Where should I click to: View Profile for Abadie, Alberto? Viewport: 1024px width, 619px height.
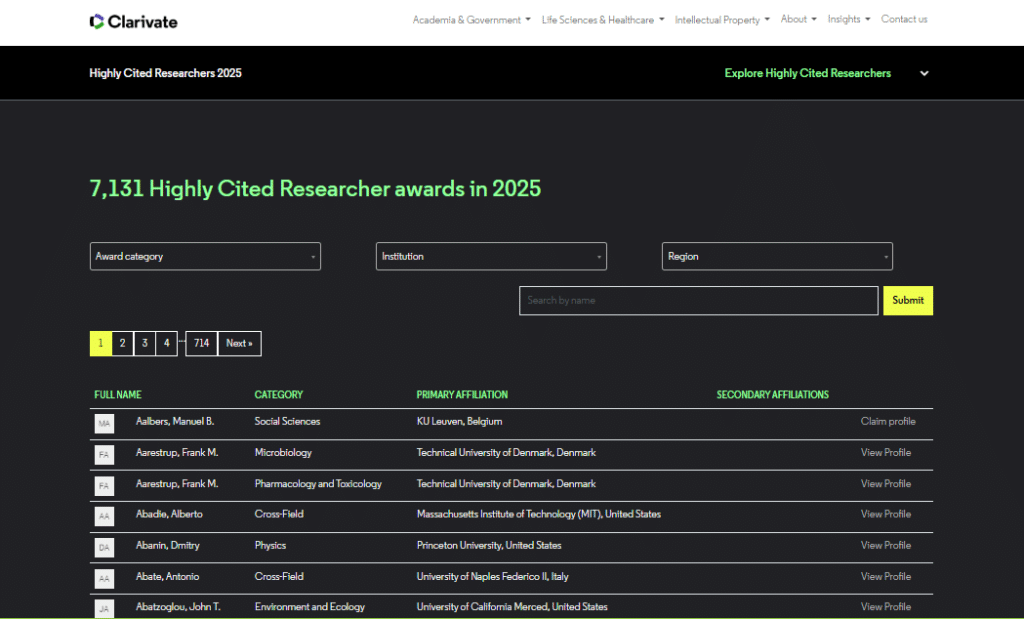pos(885,514)
